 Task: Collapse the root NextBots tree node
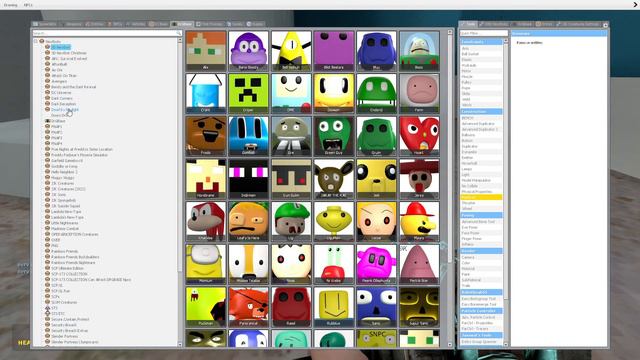click(36, 41)
